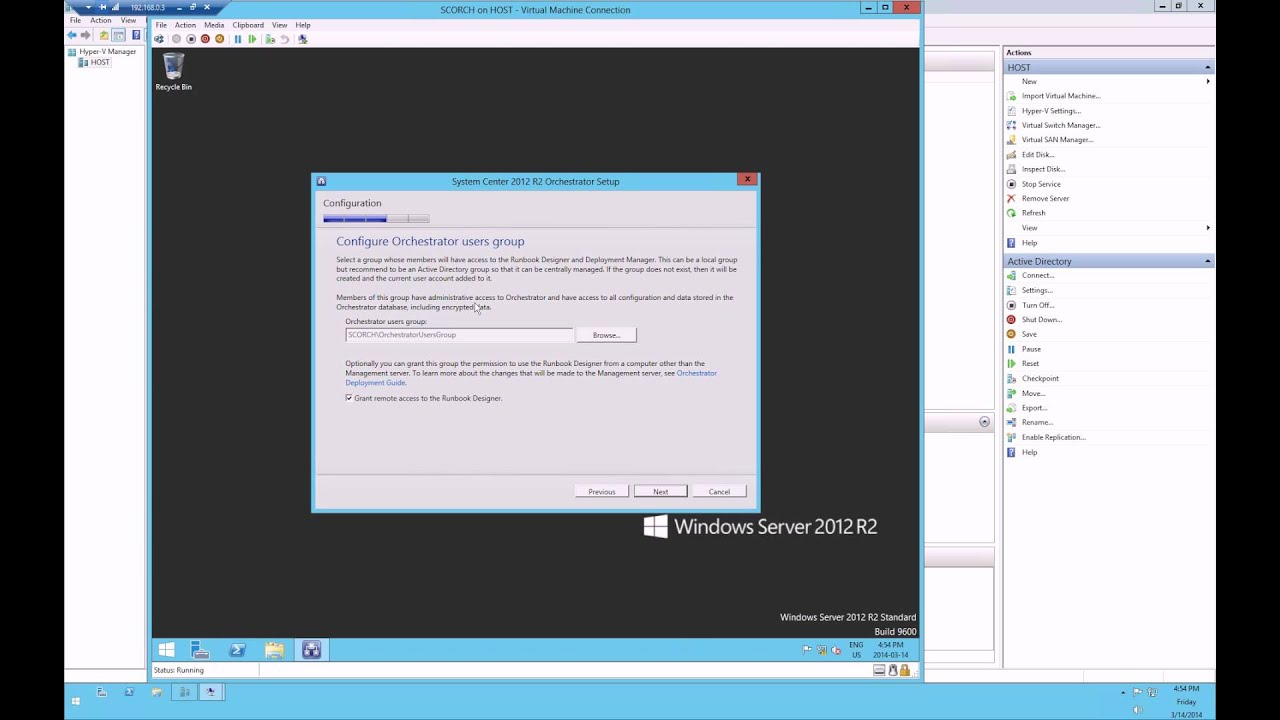This screenshot has height=720, width=1280.
Task: Open the Clipboard menu
Action: (248, 25)
